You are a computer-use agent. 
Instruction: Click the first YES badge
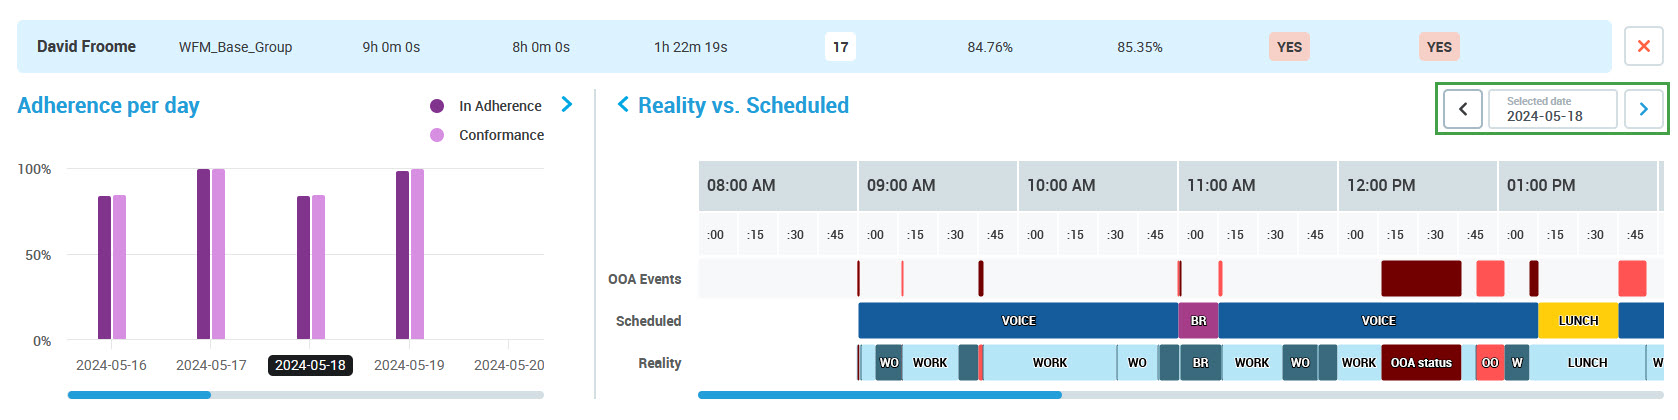tap(1289, 47)
